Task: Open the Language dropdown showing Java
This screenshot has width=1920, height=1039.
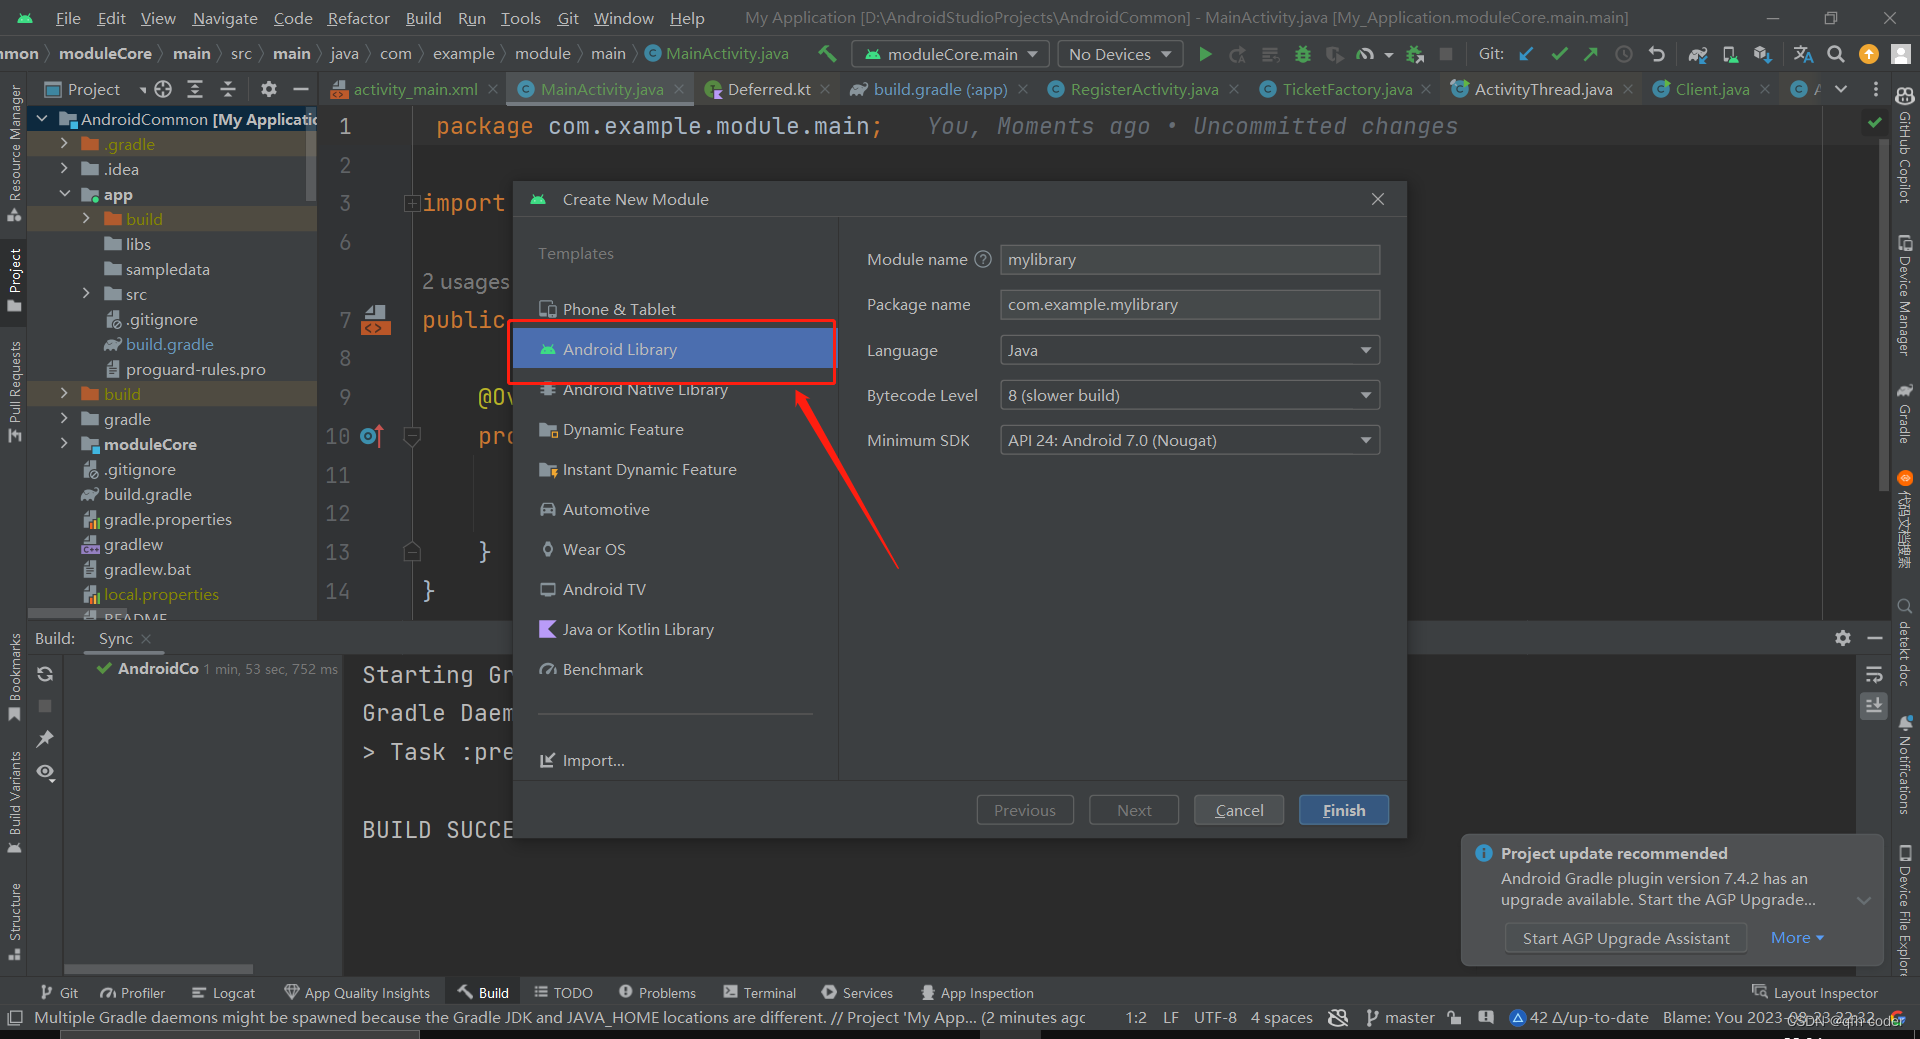Action: pyautogui.click(x=1190, y=350)
